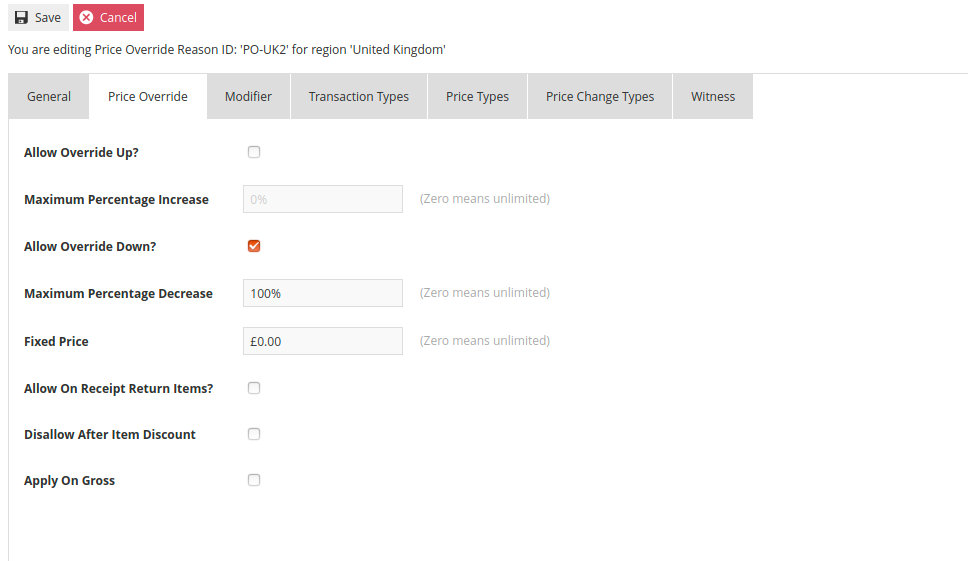Click the 'Fixed Price' label text

56,341
